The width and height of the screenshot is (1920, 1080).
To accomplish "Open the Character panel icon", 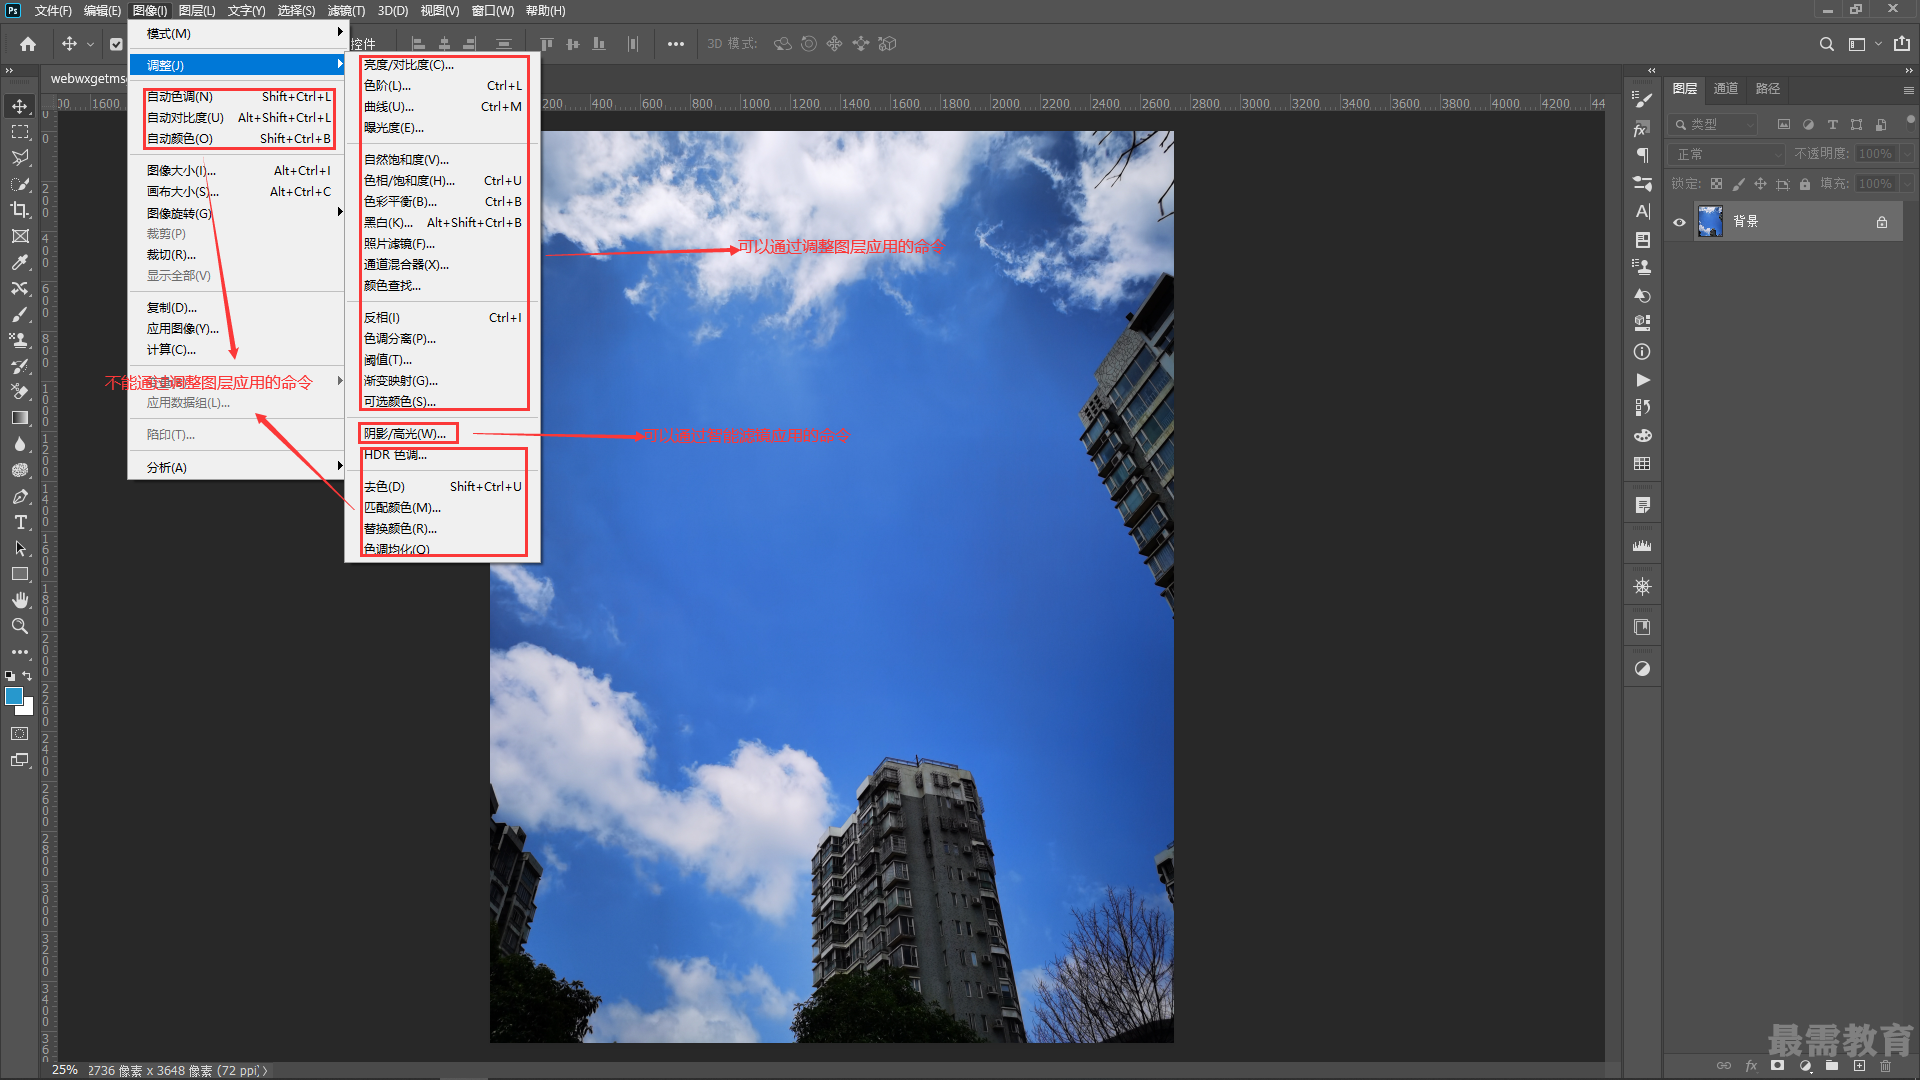I will 1642,211.
